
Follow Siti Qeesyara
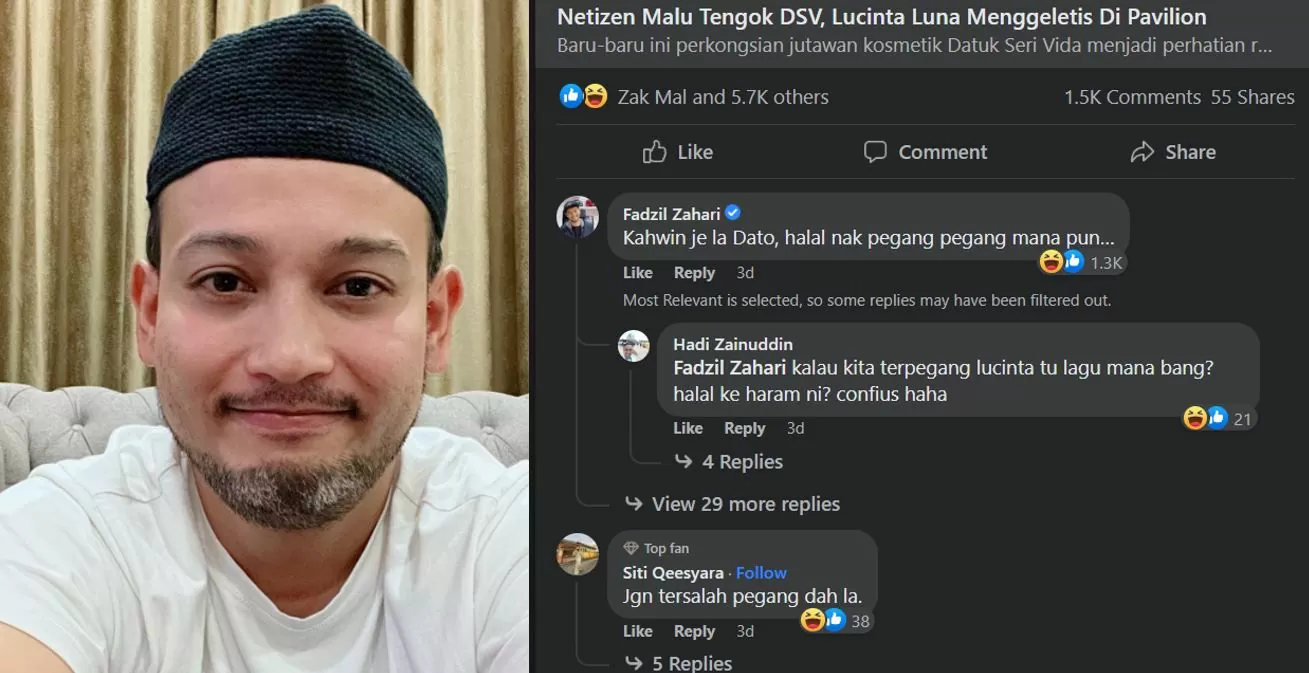pos(761,573)
